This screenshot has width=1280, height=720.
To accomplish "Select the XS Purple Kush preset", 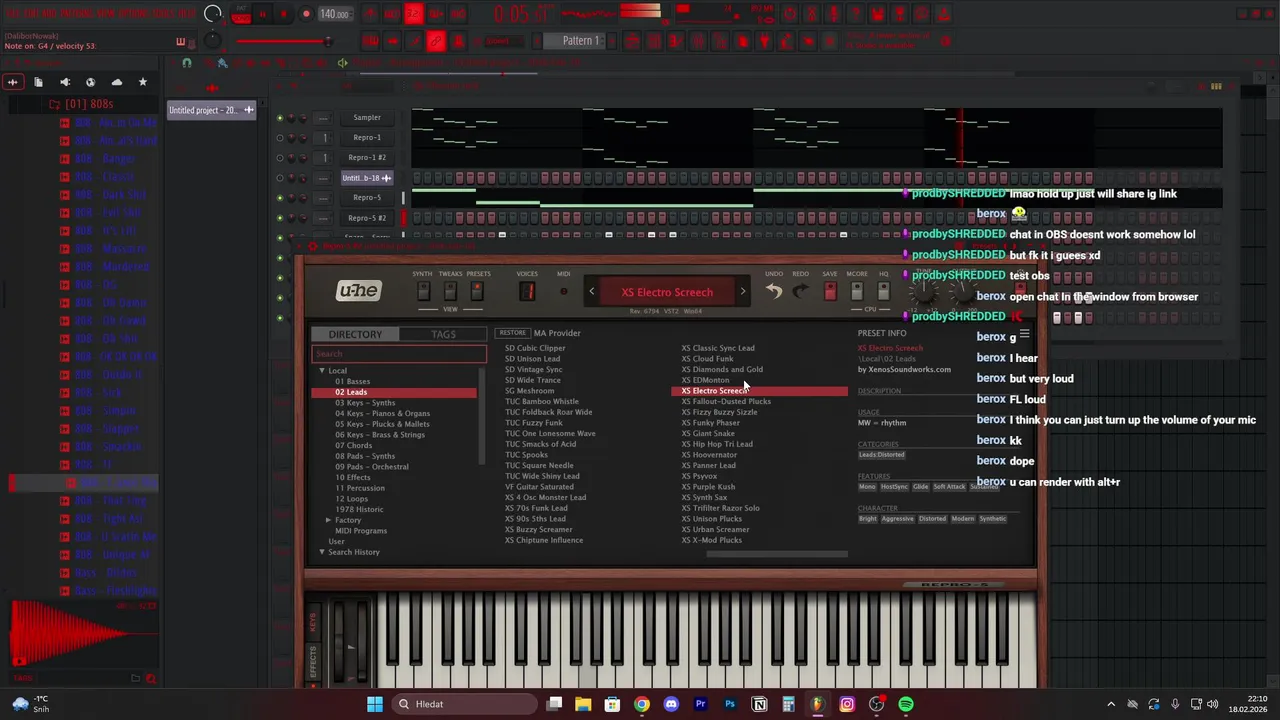I will (x=708, y=487).
